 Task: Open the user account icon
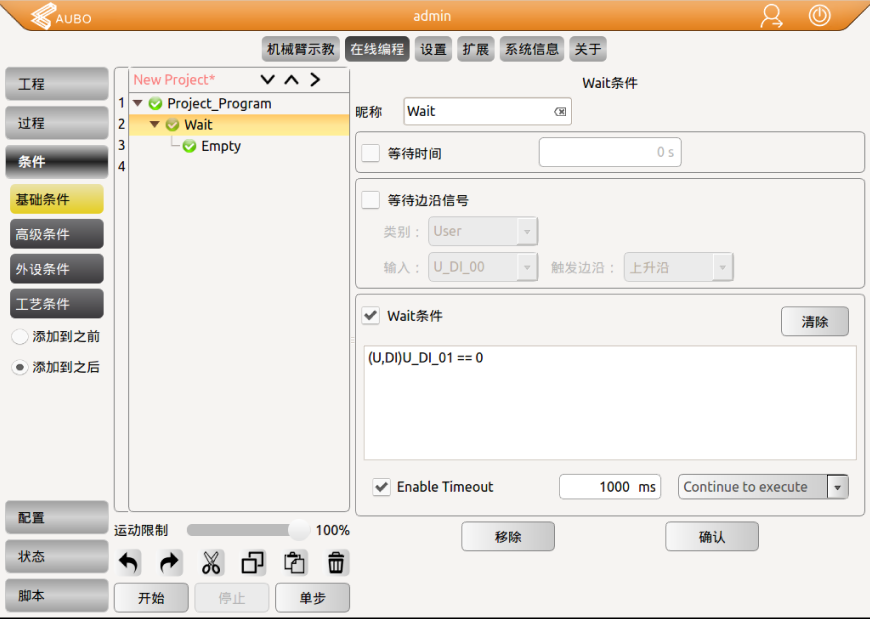pyautogui.click(x=771, y=16)
